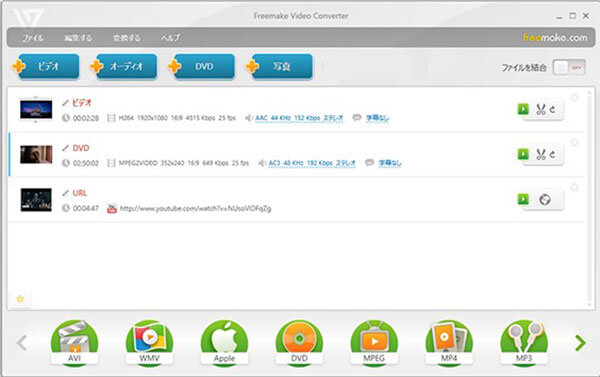Remove the DVD item from list
Viewport: 600px width, 377px height.
click(574, 142)
